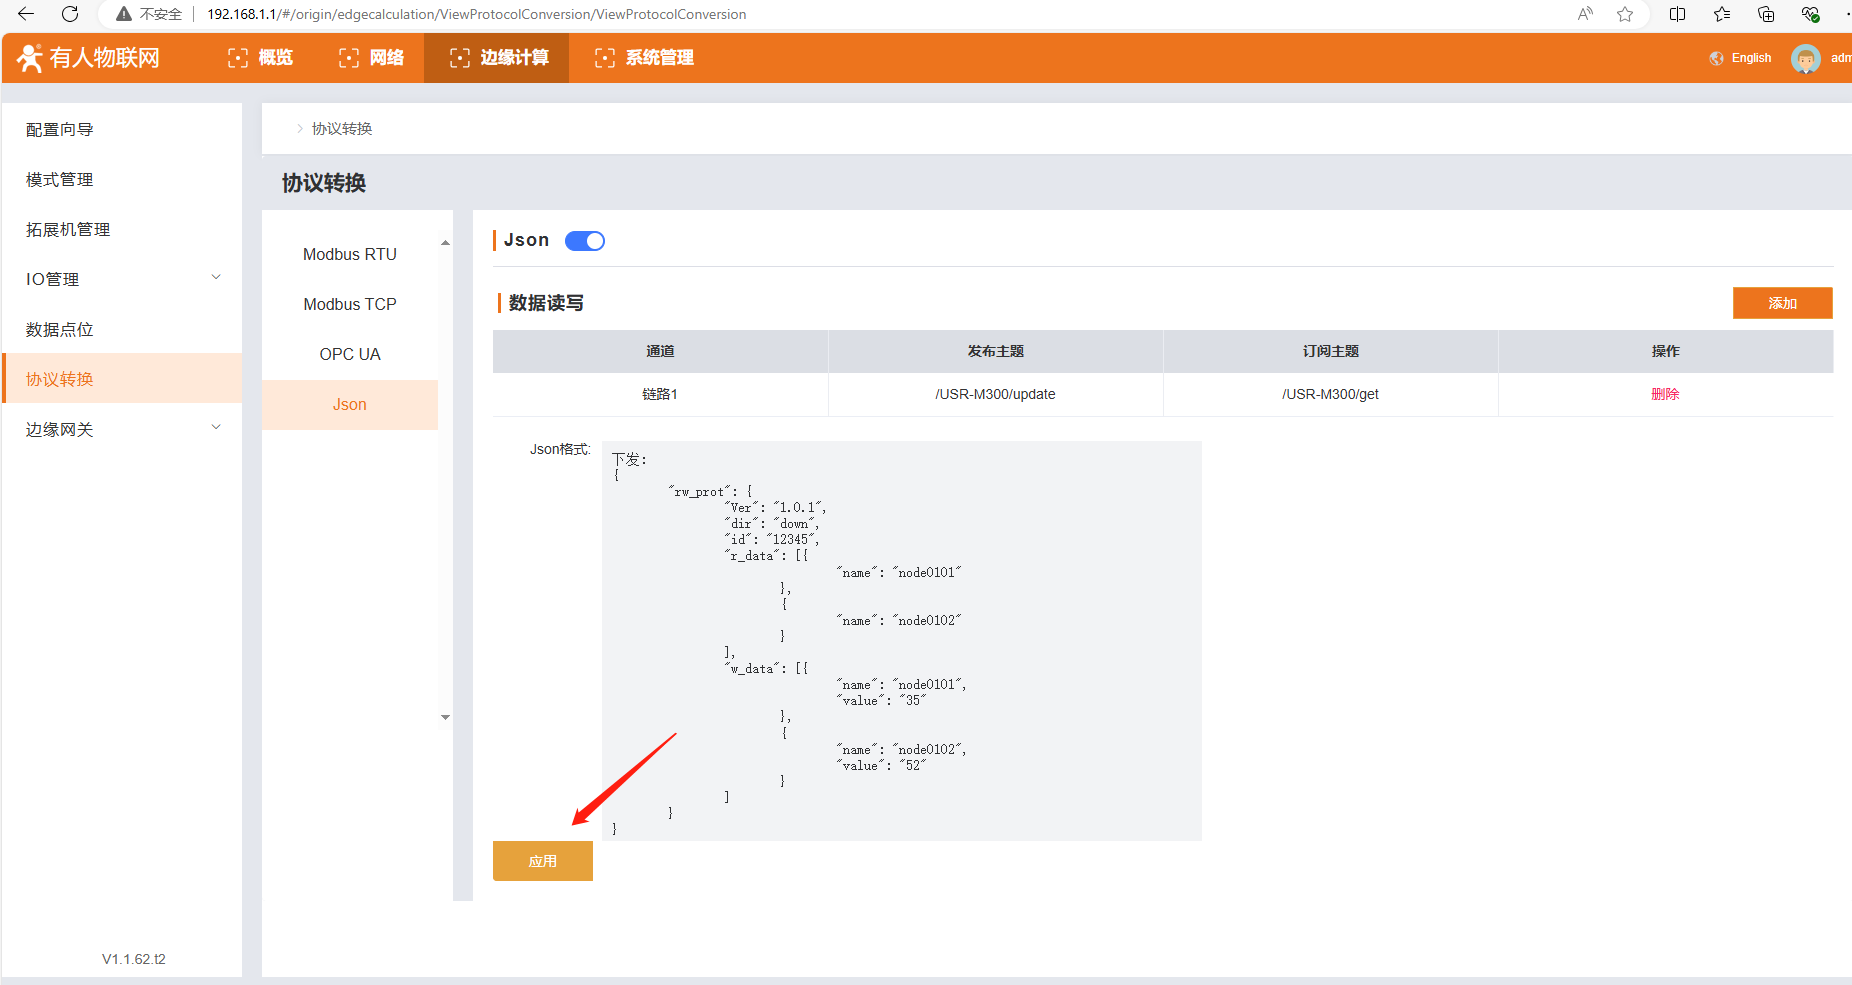The height and width of the screenshot is (985, 1852).
Task: Click the favorite star icon in address bar
Action: pyautogui.click(x=1625, y=14)
